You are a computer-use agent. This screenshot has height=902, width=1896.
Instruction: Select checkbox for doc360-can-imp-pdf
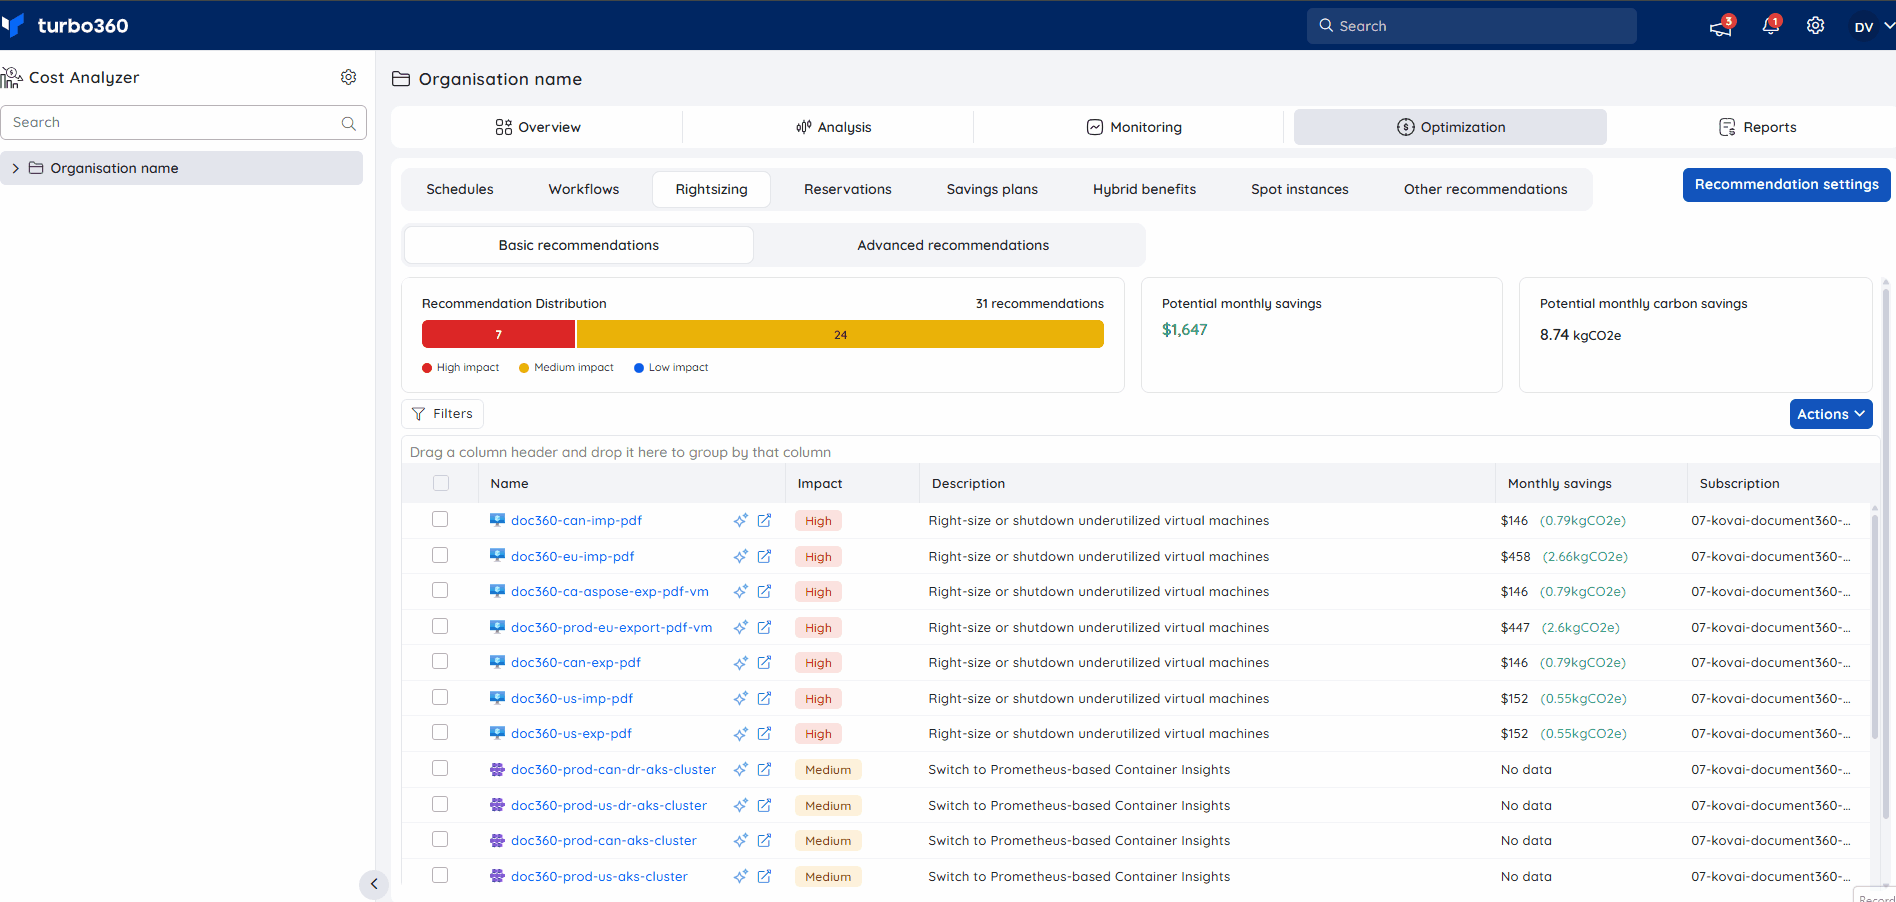click(440, 519)
